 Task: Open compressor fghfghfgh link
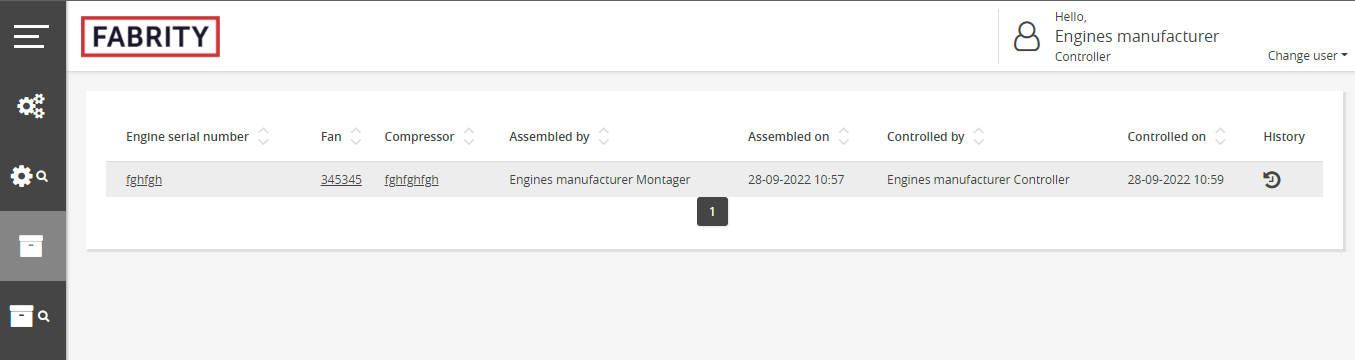(411, 180)
